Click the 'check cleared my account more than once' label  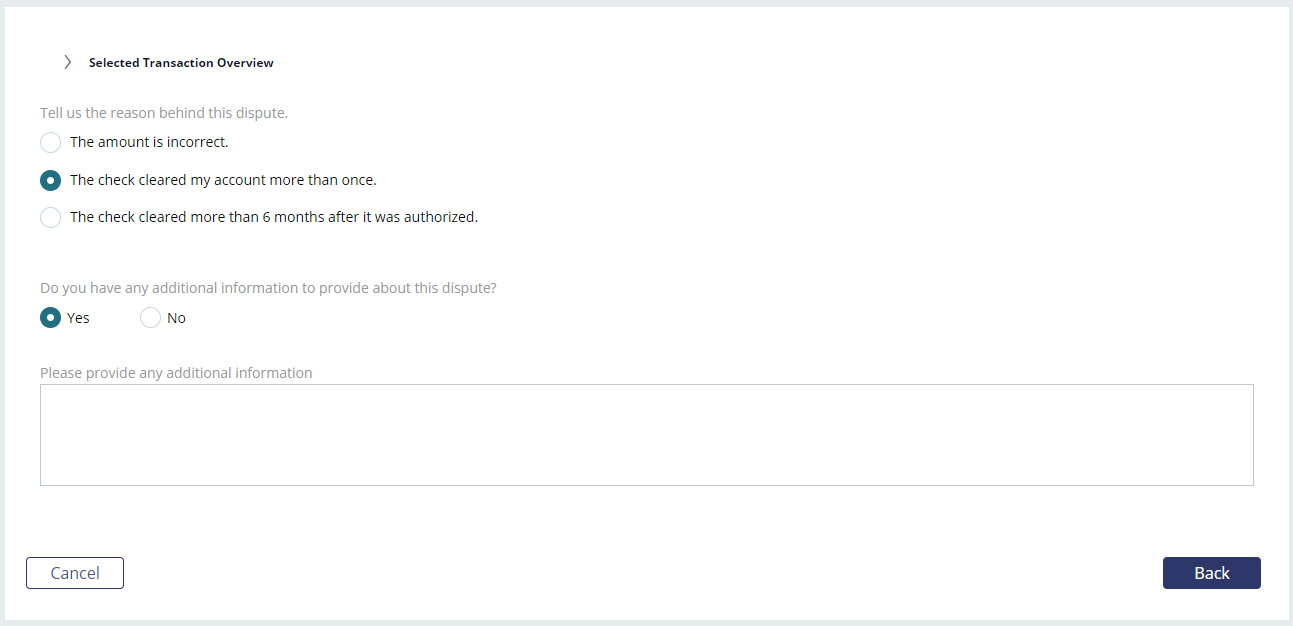pyautogui.click(x=223, y=180)
